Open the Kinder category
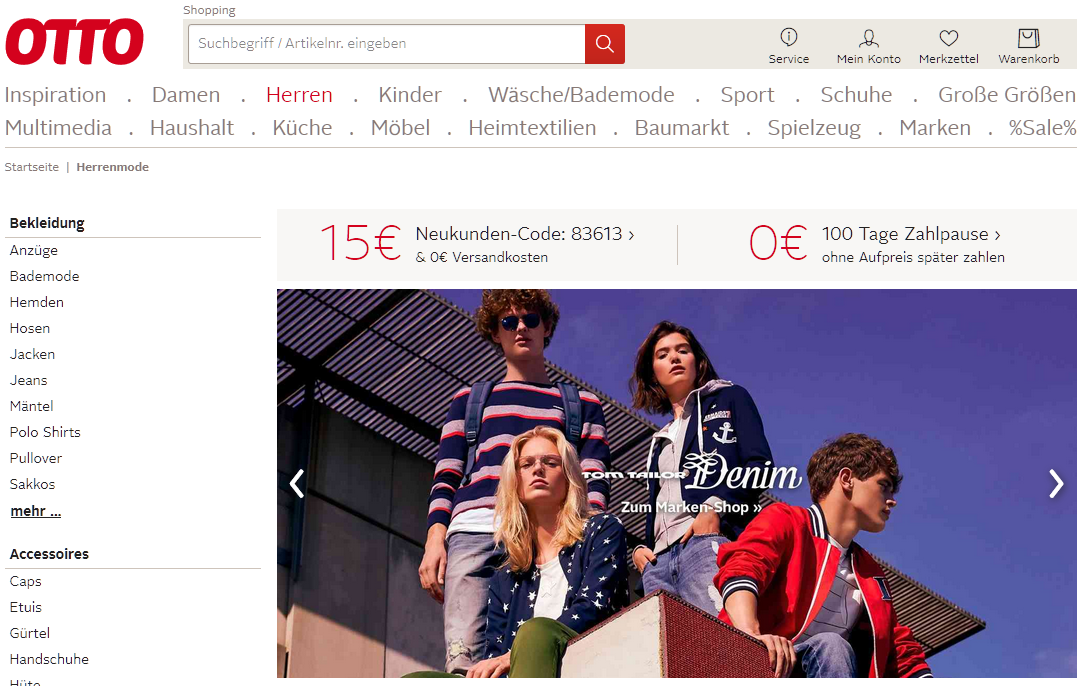 coord(409,94)
